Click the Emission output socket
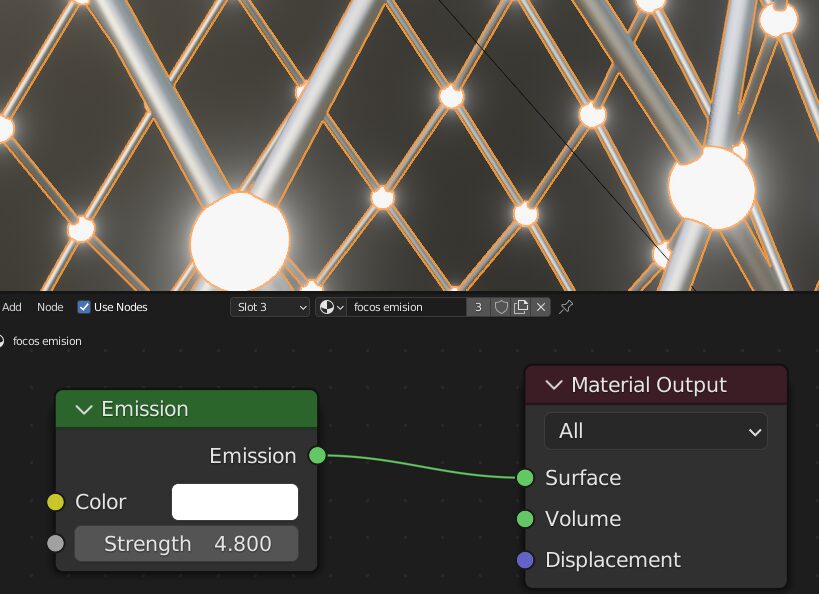Image resolution: width=819 pixels, height=594 pixels. click(317, 456)
